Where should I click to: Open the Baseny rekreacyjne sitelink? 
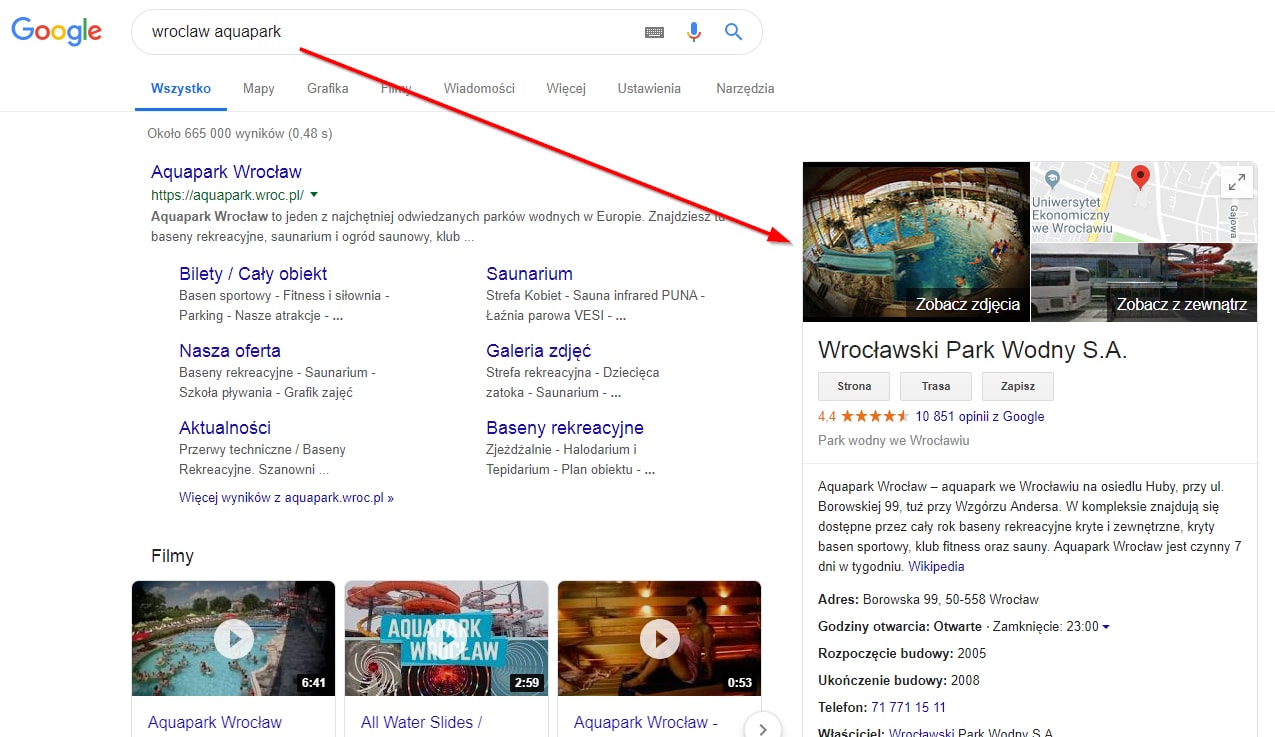click(565, 428)
